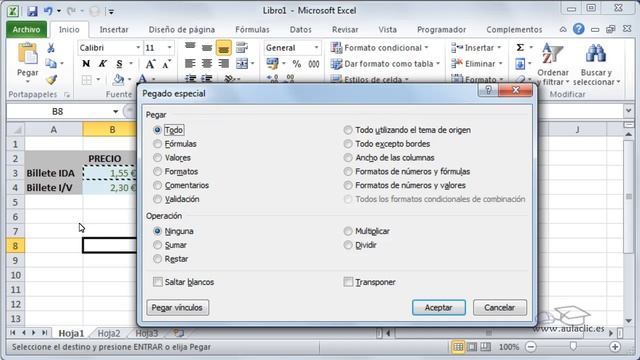Click the Cut scissors icon
Viewport: 640px width, 360px height.
pyautogui.click(x=51, y=48)
